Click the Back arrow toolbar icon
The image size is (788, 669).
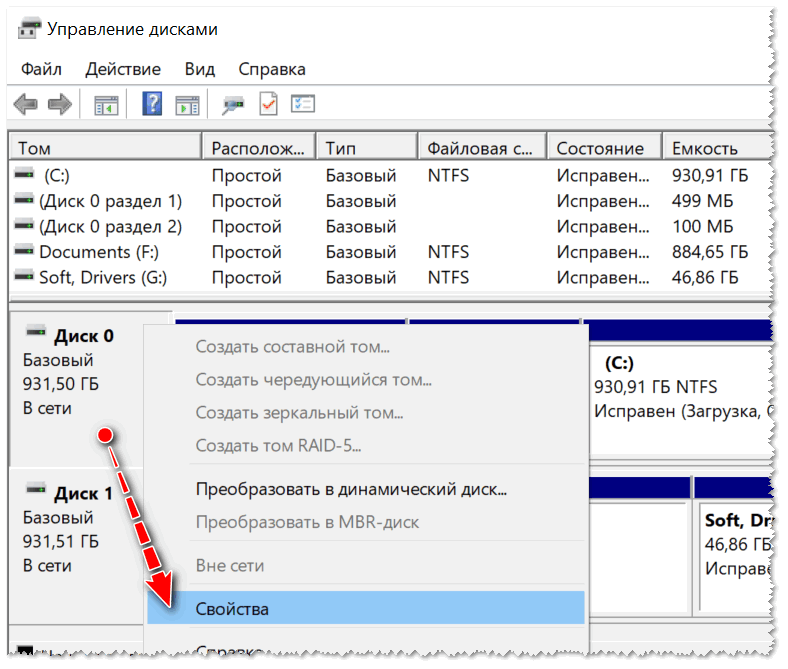tap(26, 105)
